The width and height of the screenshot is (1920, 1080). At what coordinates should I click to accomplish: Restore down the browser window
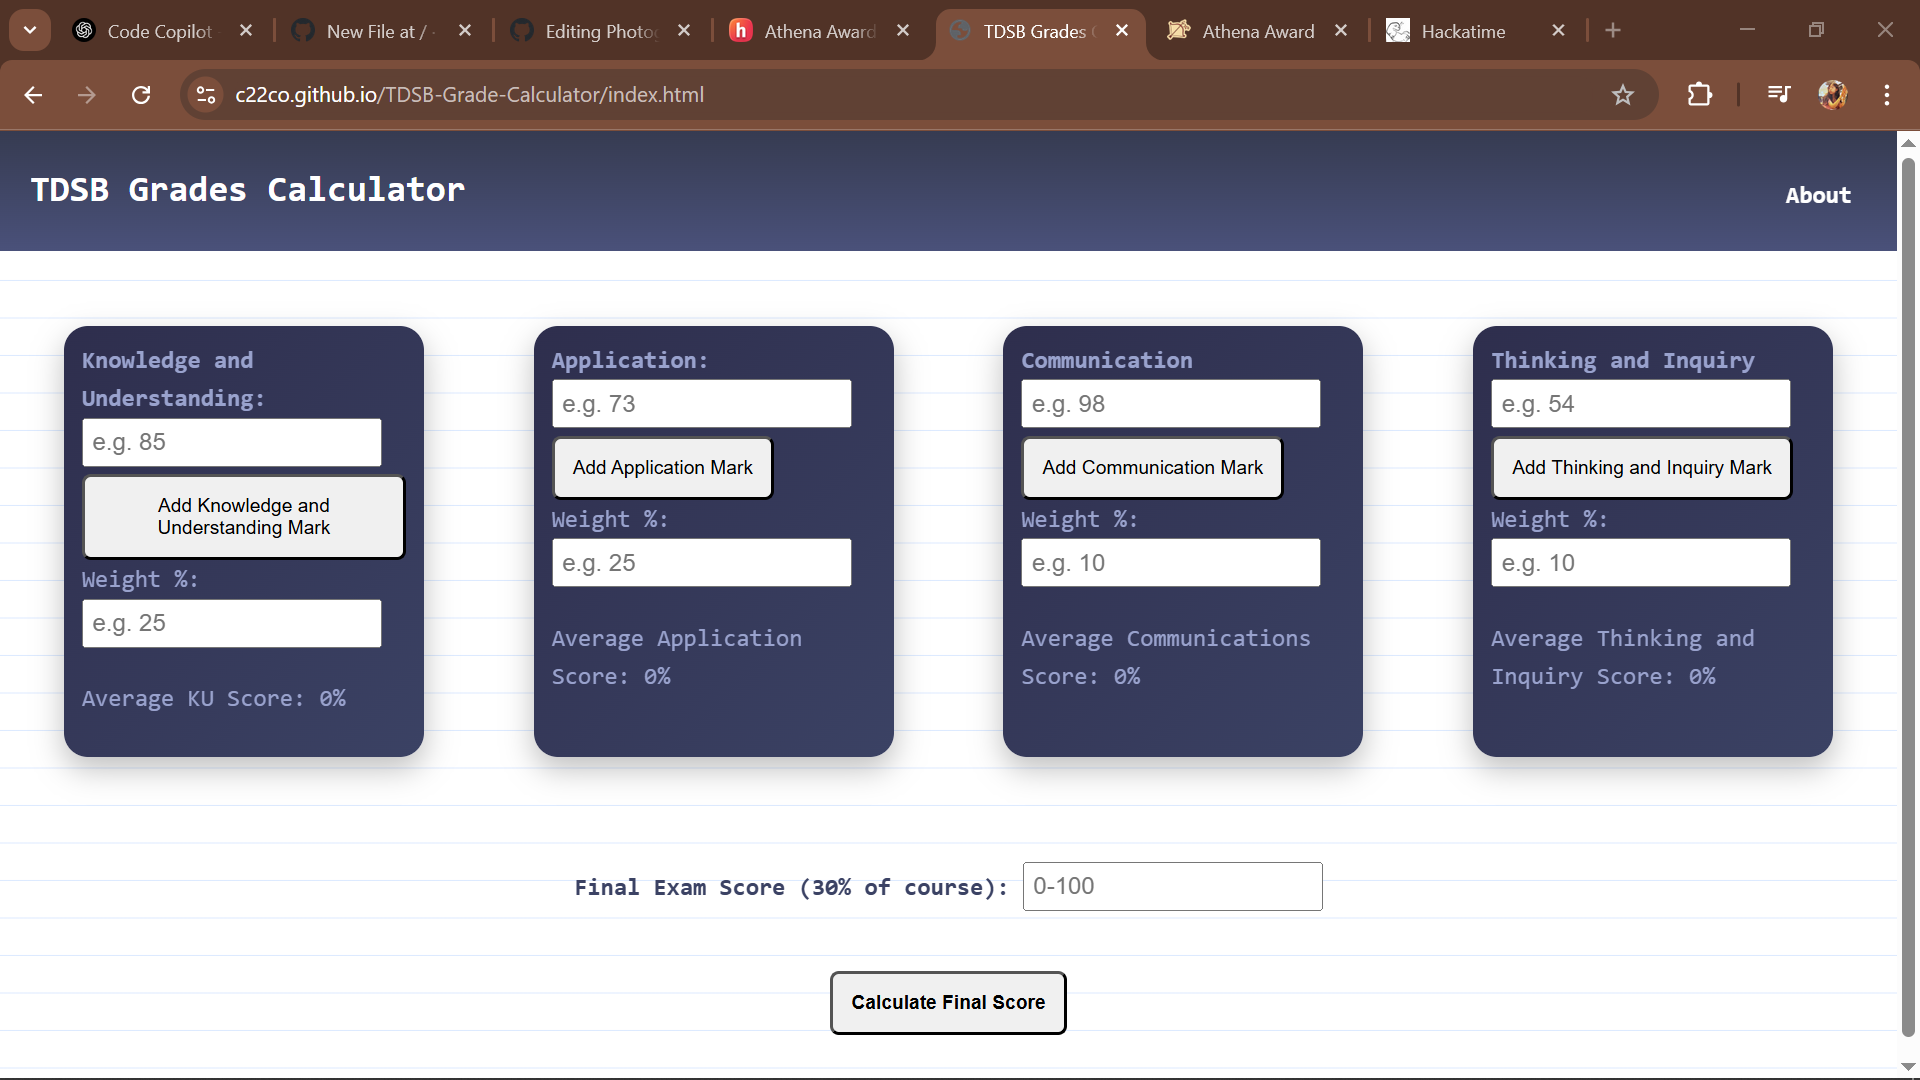[1816, 30]
